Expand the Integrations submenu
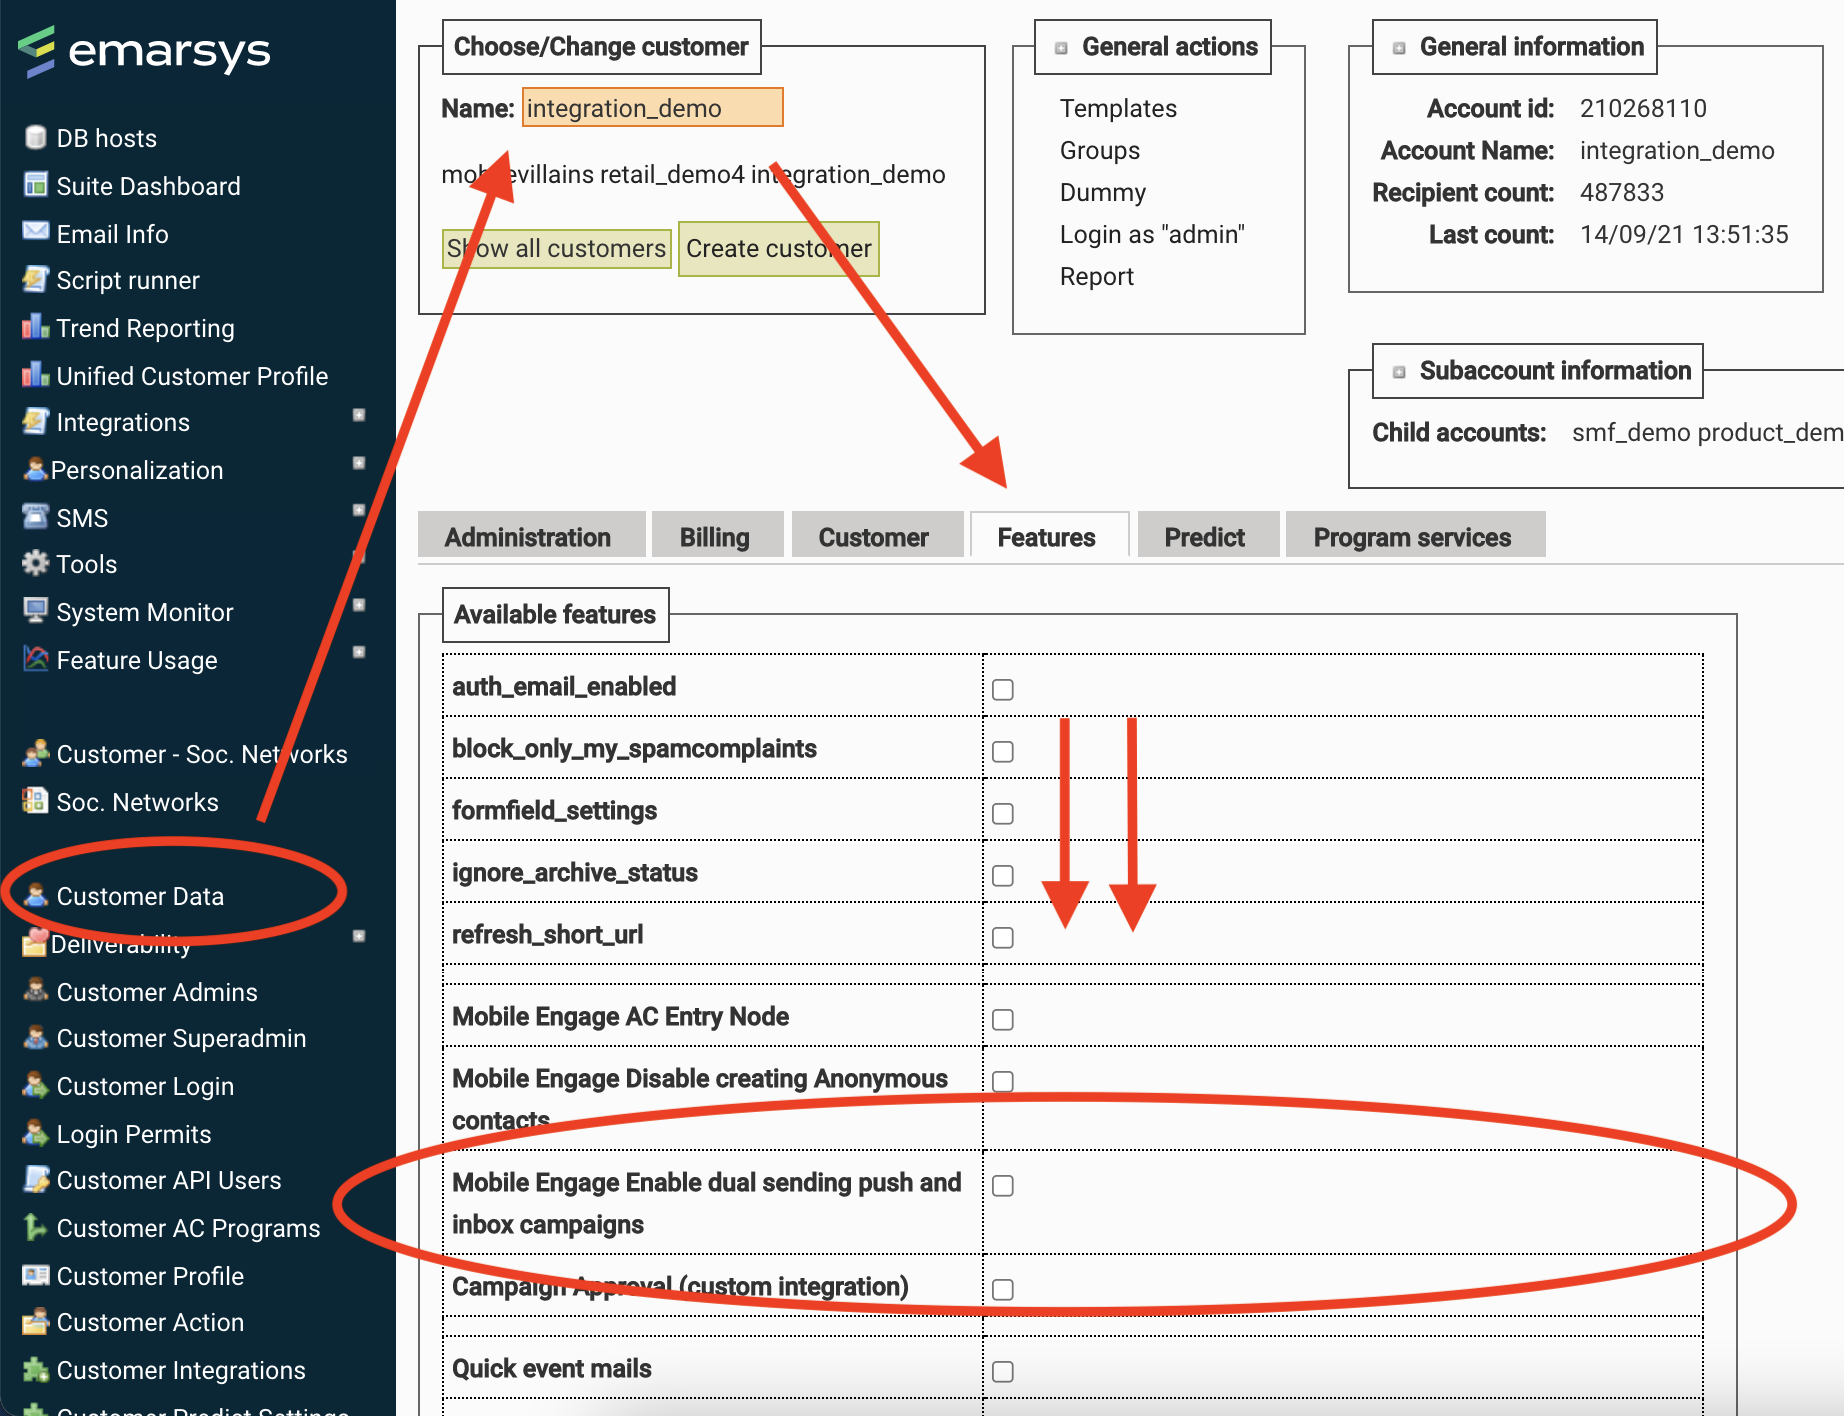This screenshot has width=1844, height=1416. point(358,414)
